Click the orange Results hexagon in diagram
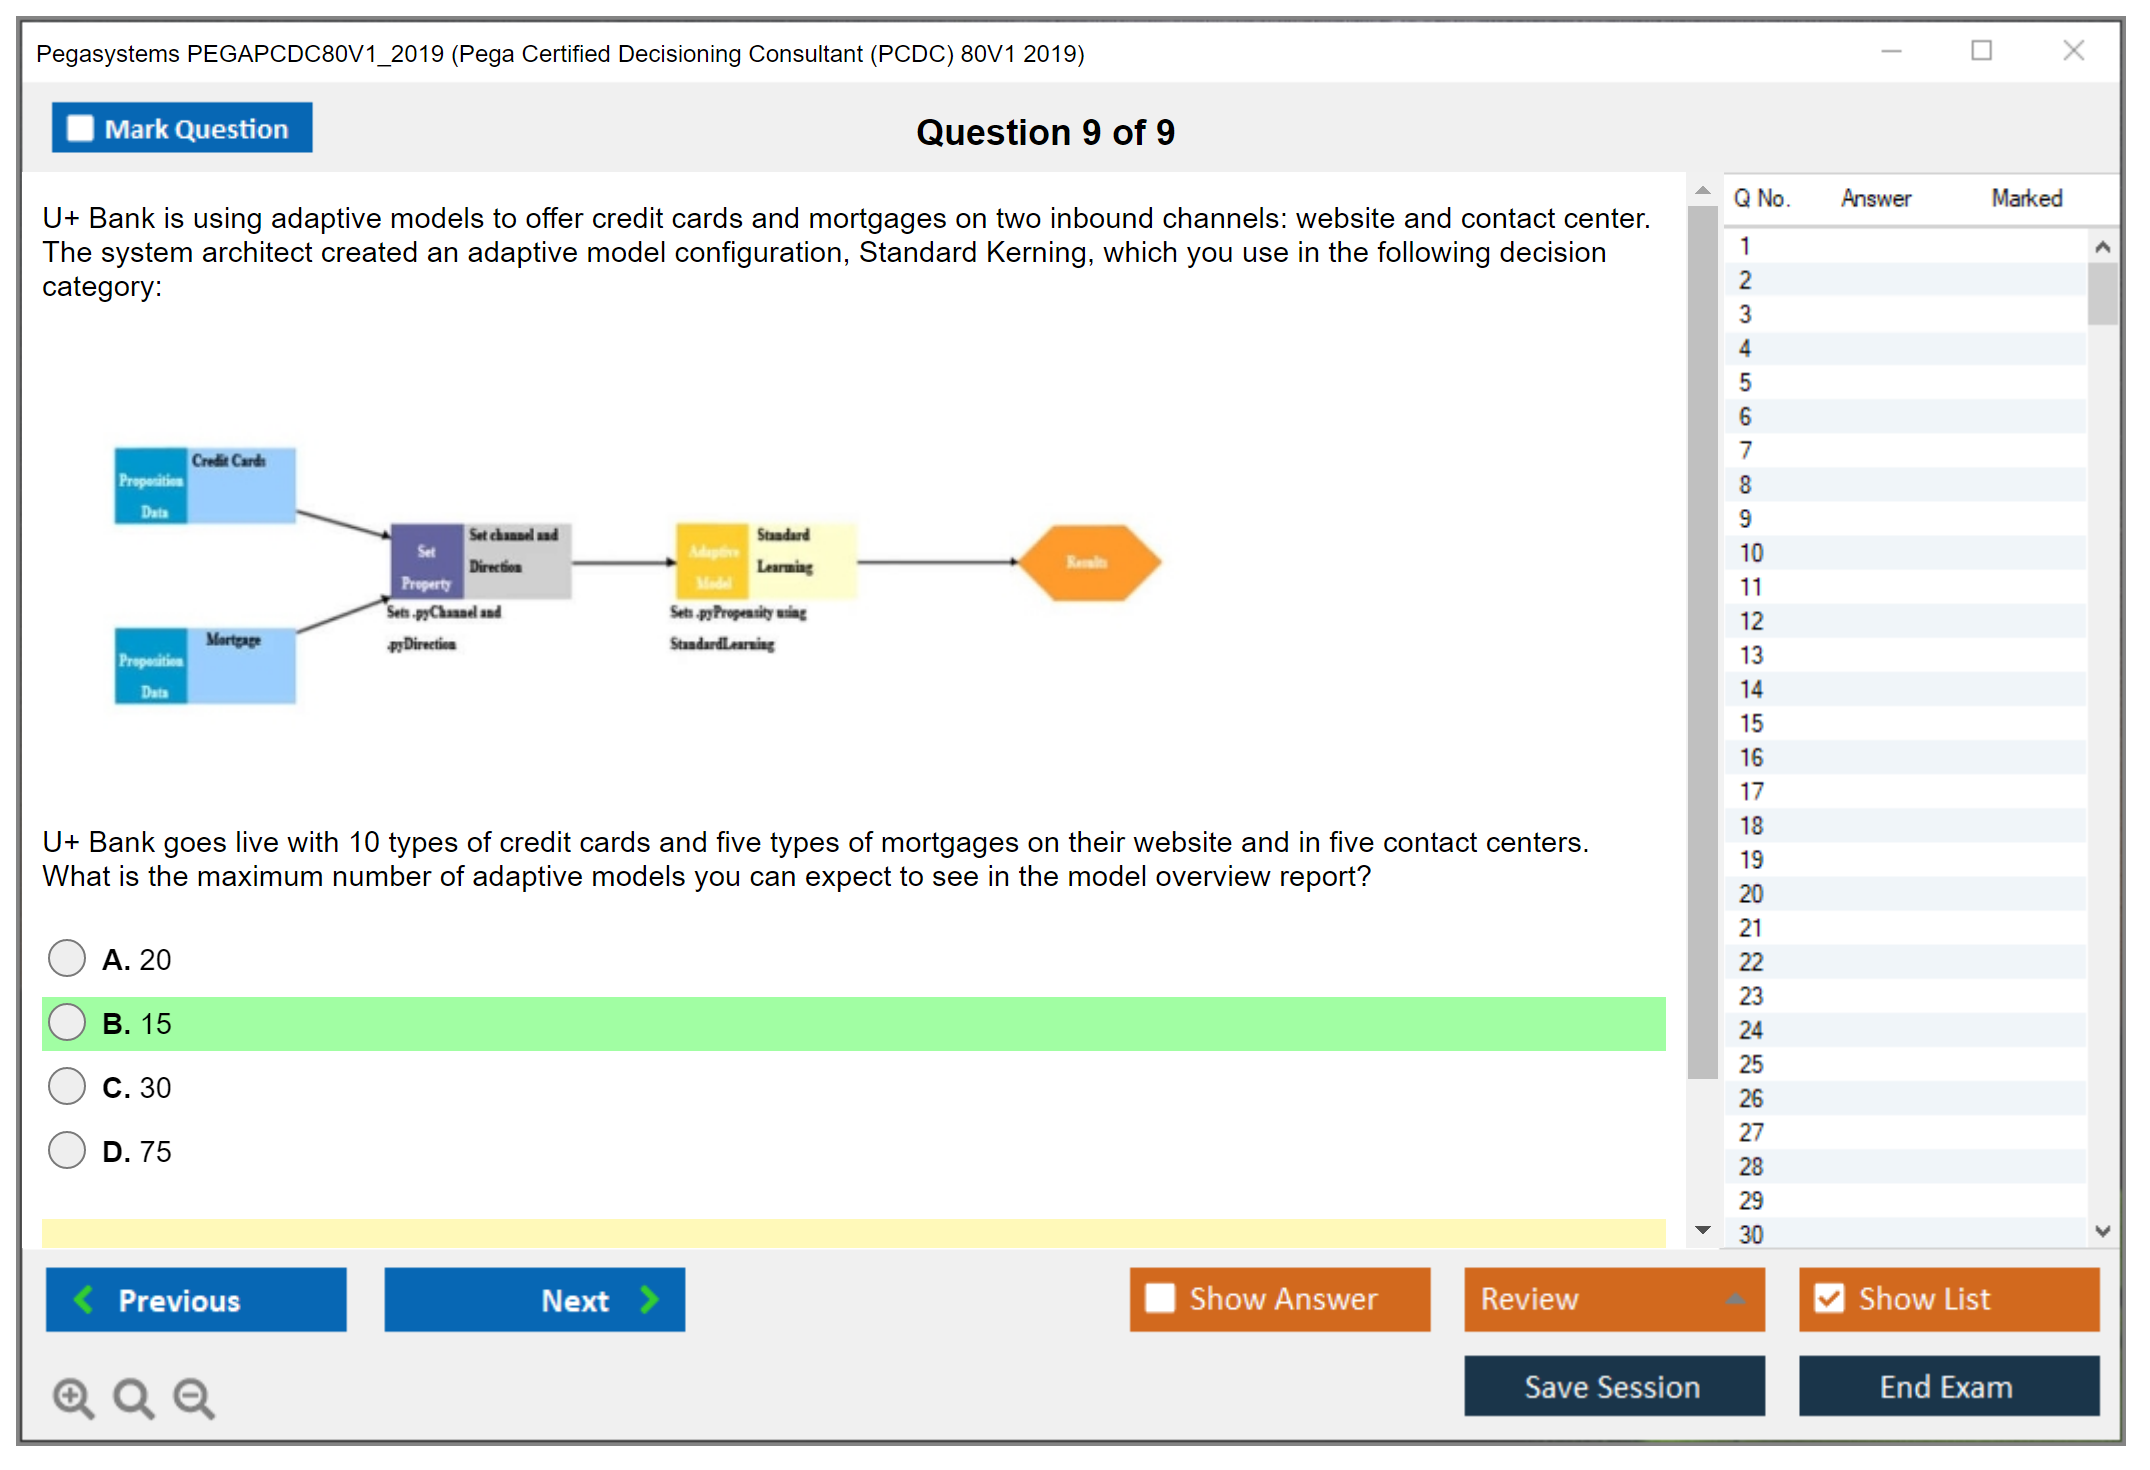This screenshot has width=2150, height=1470. pos(1088,562)
